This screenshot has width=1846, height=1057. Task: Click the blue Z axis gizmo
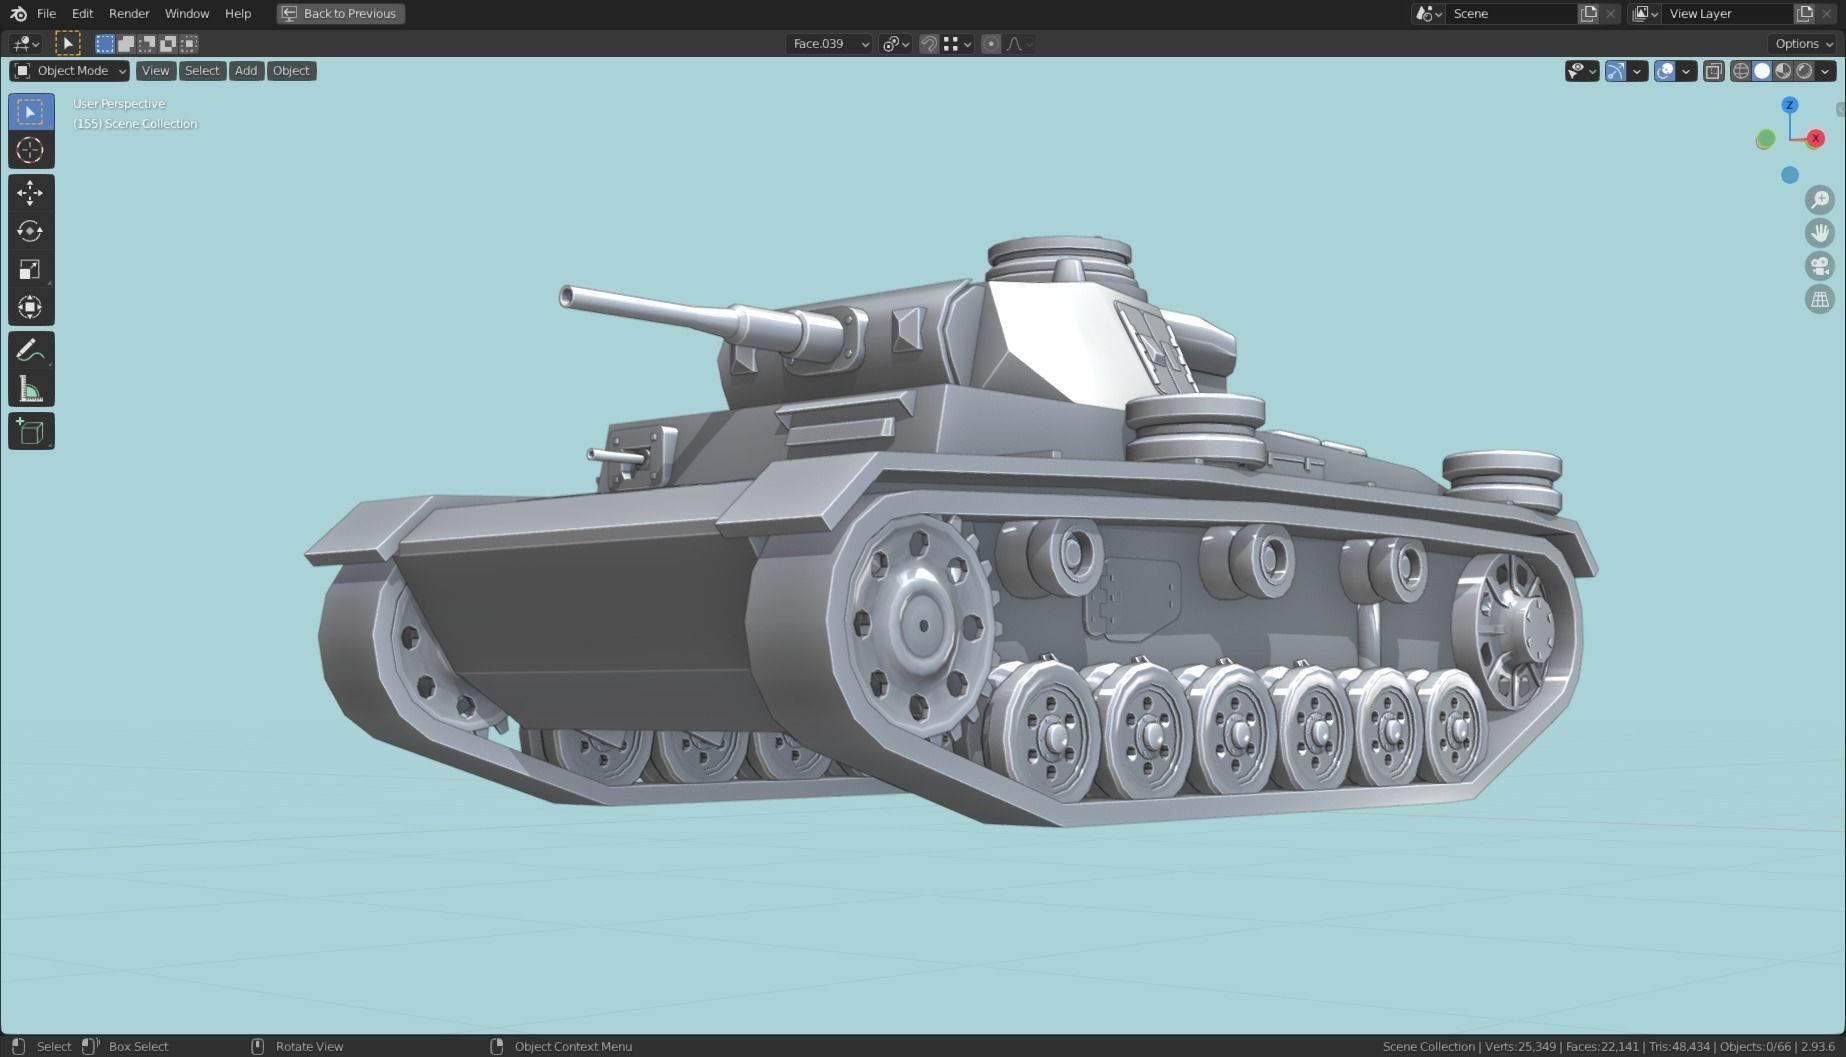click(1790, 105)
